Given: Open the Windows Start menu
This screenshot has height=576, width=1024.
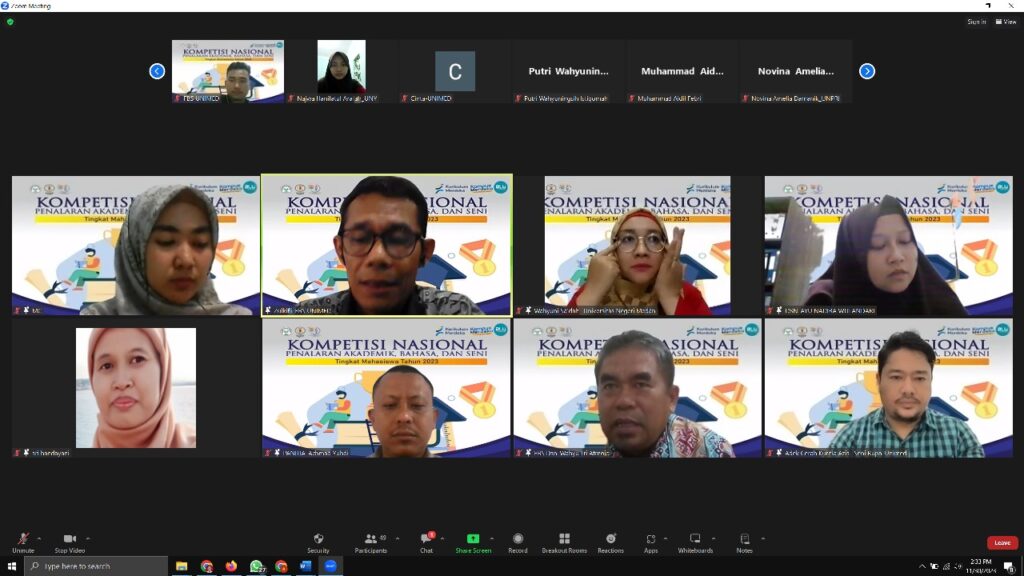Looking at the screenshot, I should point(11,566).
